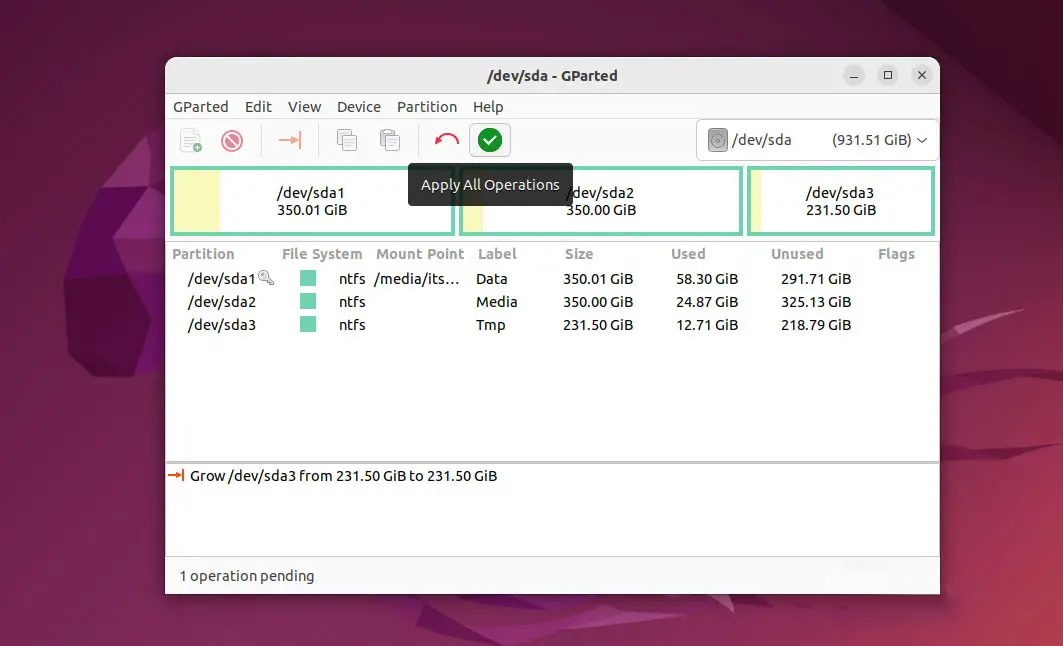Click the Copy partition toolbar icon
This screenshot has height=646, width=1063.
347,141
